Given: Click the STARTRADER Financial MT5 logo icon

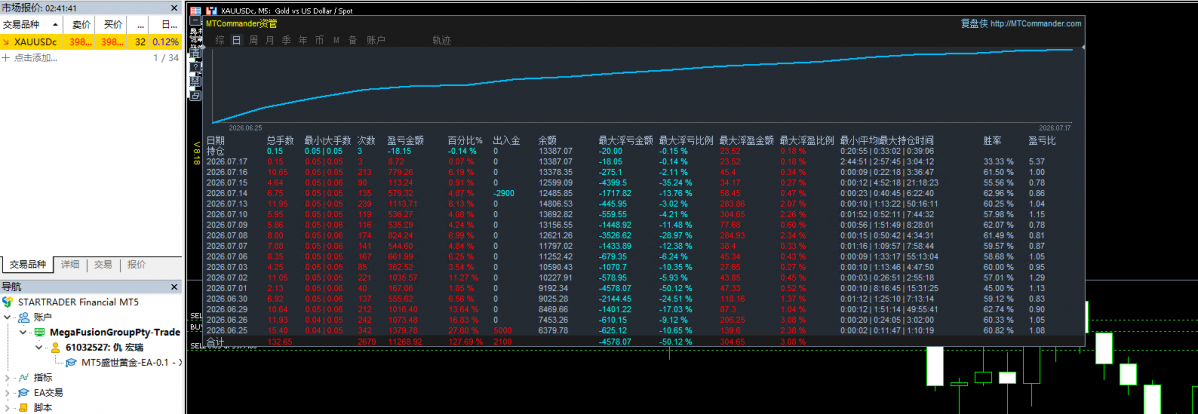Looking at the screenshot, I should [x=8, y=302].
